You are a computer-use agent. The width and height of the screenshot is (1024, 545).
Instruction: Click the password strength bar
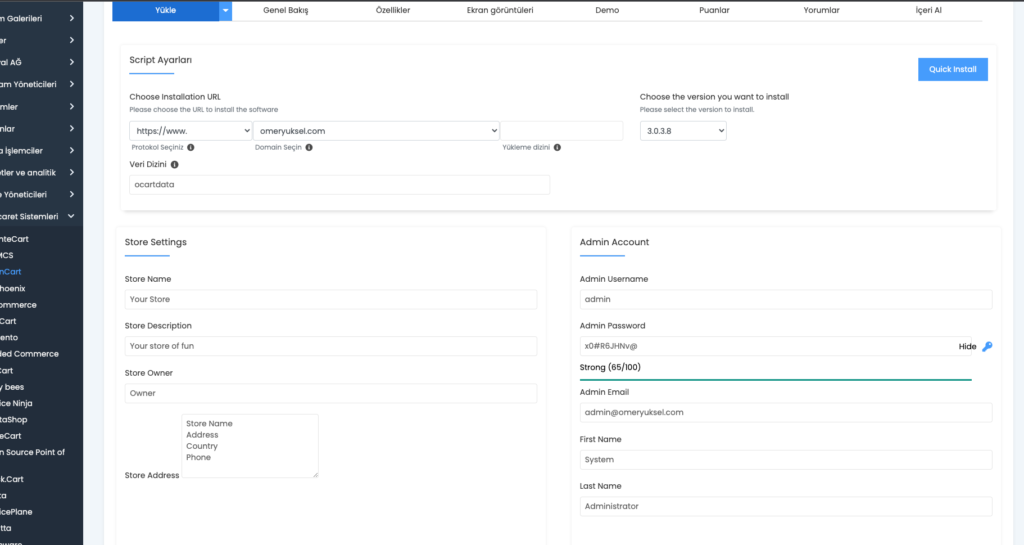coord(775,379)
